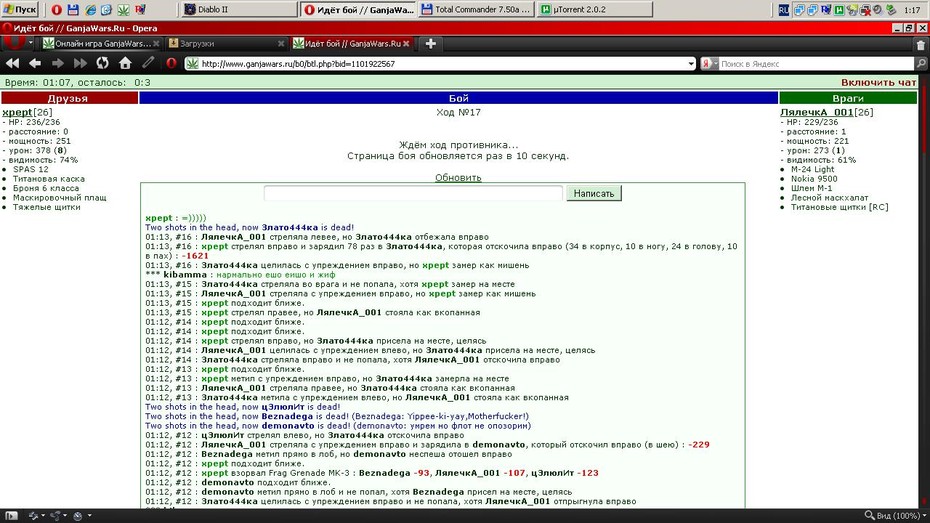
Task: Click the Лесной маскхалат item entry
Action: [x=829, y=197]
